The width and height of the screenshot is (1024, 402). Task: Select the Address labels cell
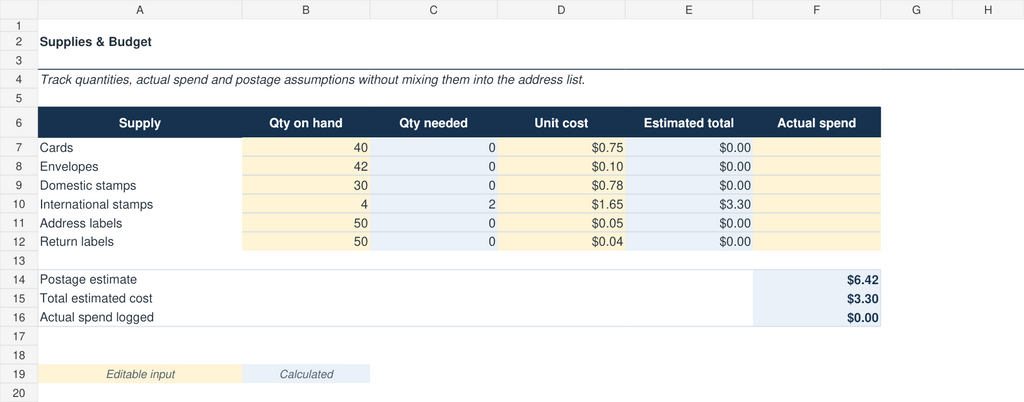click(x=140, y=223)
